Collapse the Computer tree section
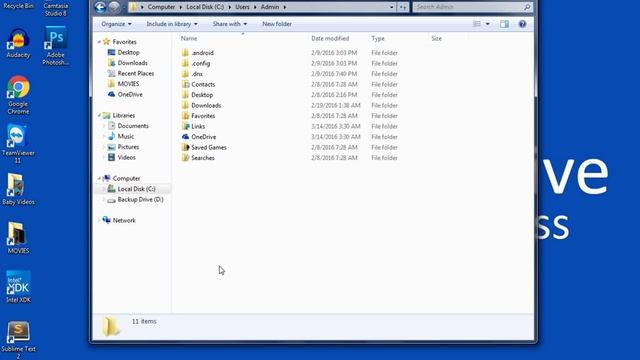Viewport: 640px width, 360px height. pyautogui.click(x=99, y=178)
